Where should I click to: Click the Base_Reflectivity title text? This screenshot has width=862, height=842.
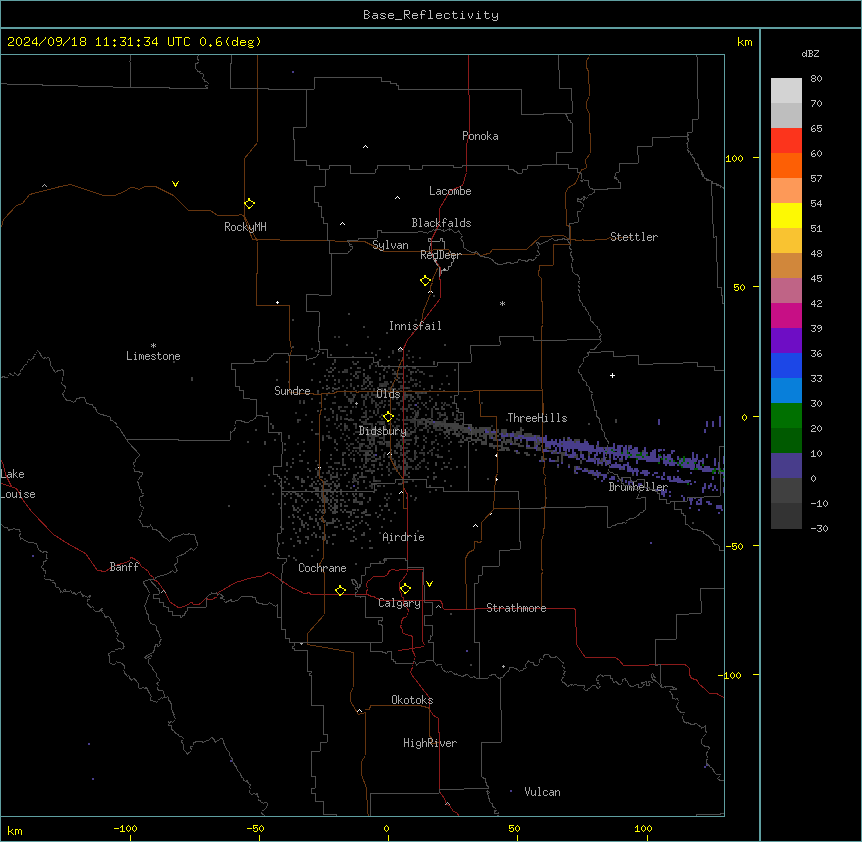click(431, 15)
